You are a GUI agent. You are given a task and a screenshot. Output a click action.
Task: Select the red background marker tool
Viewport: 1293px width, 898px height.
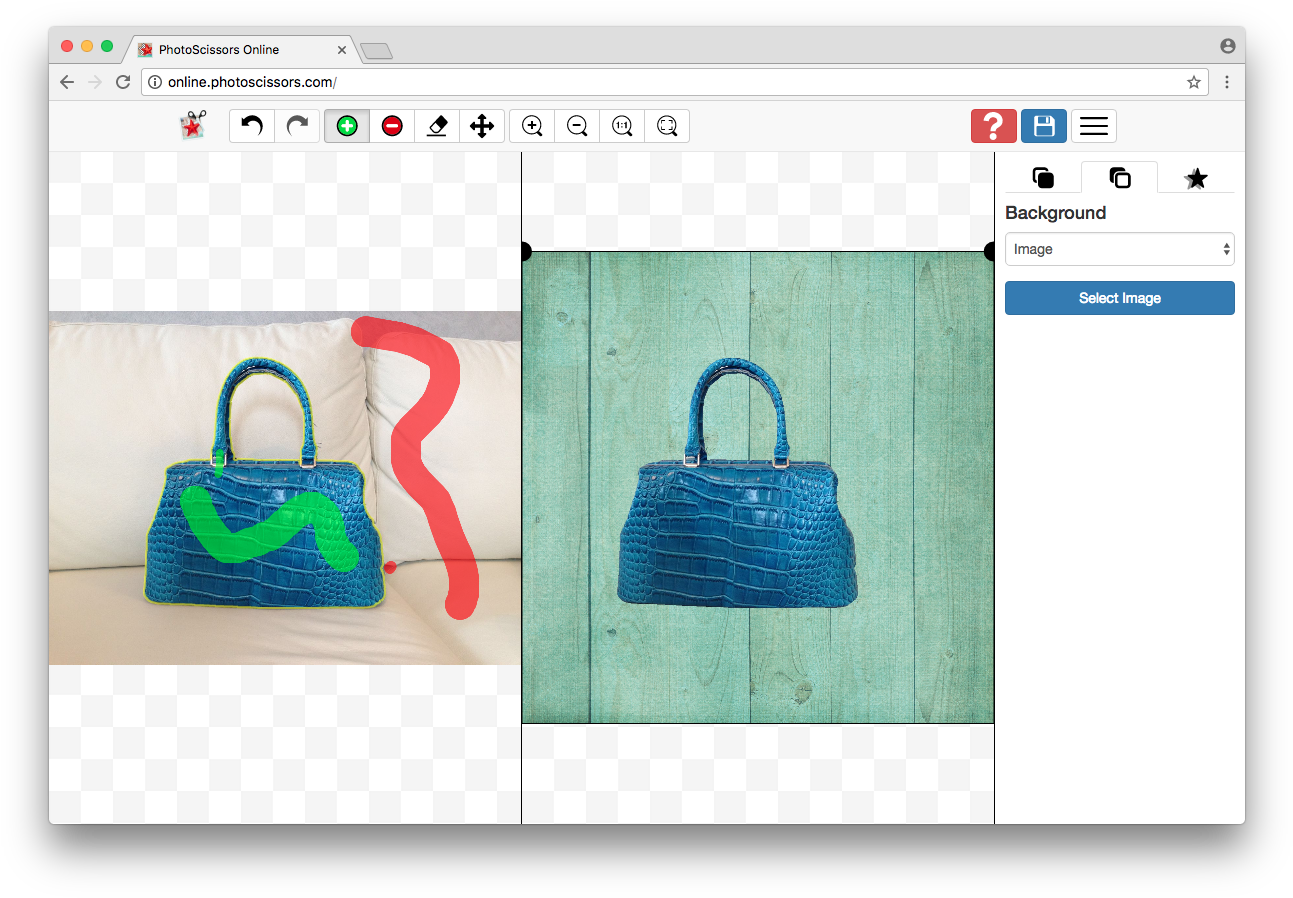tap(392, 126)
